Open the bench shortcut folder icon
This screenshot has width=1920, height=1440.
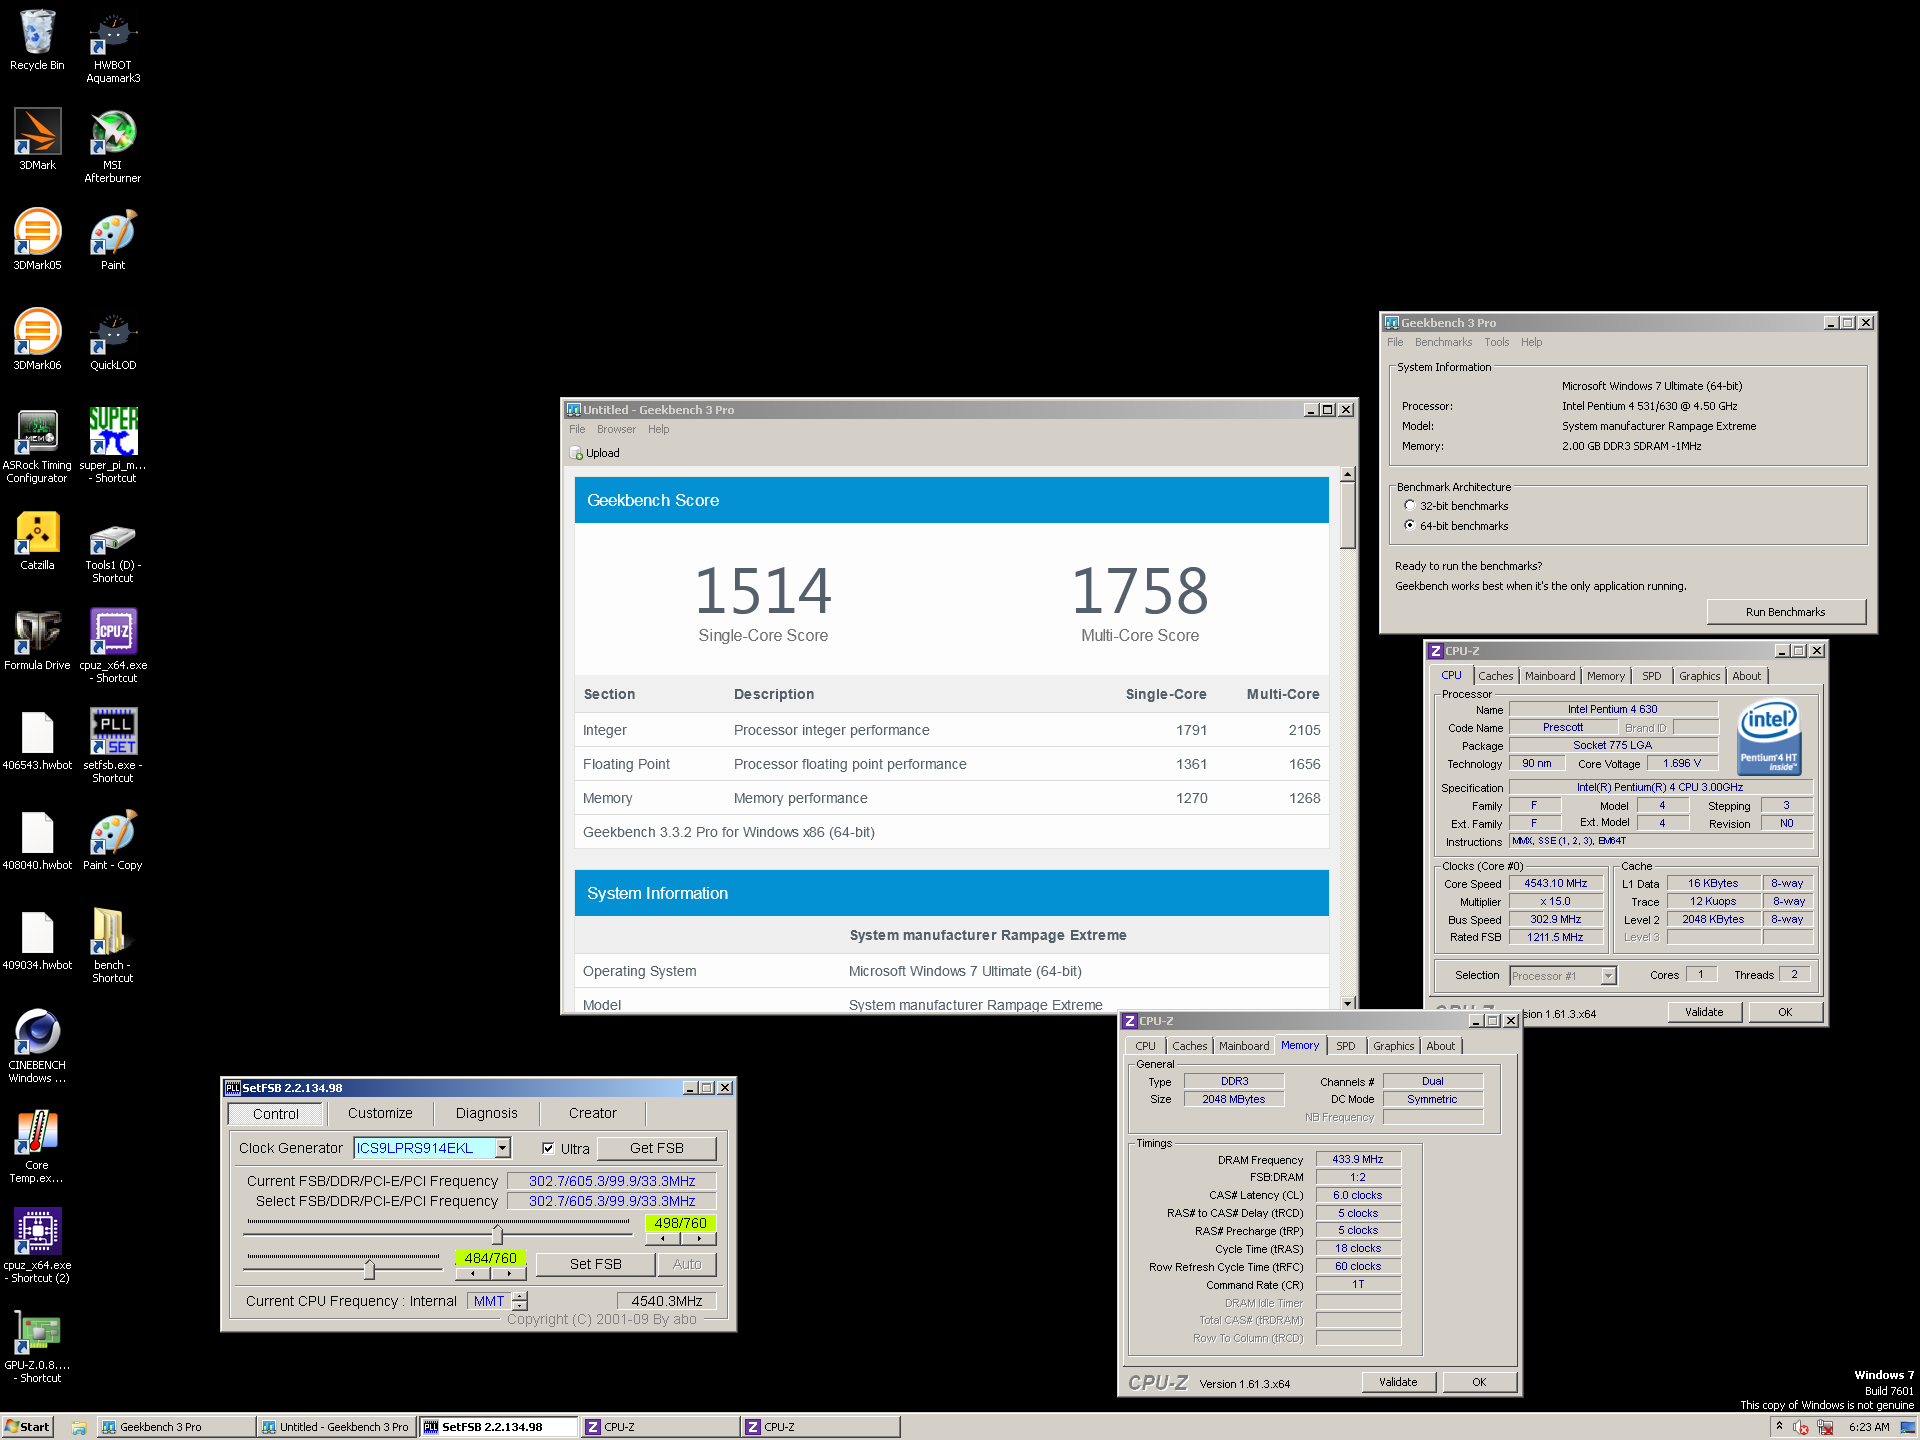[113, 946]
